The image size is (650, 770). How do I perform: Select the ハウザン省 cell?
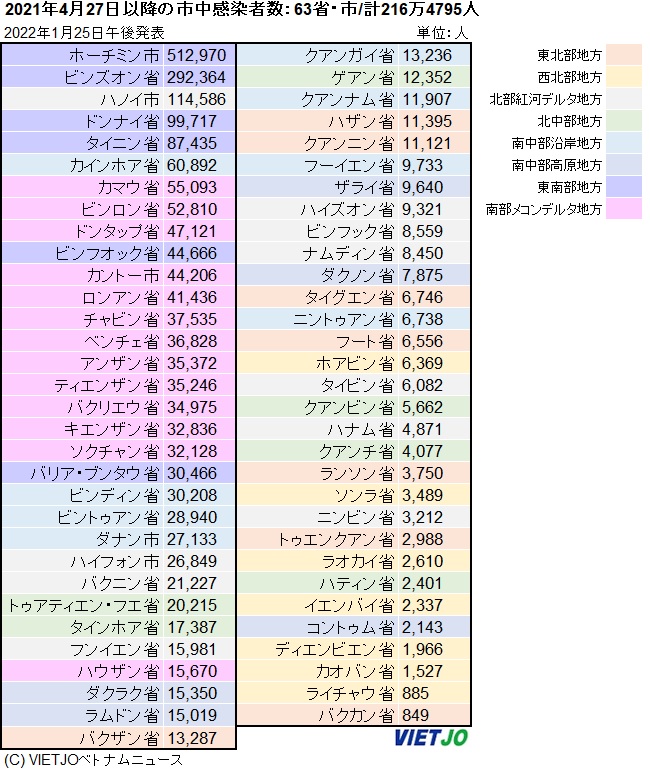point(82,671)
